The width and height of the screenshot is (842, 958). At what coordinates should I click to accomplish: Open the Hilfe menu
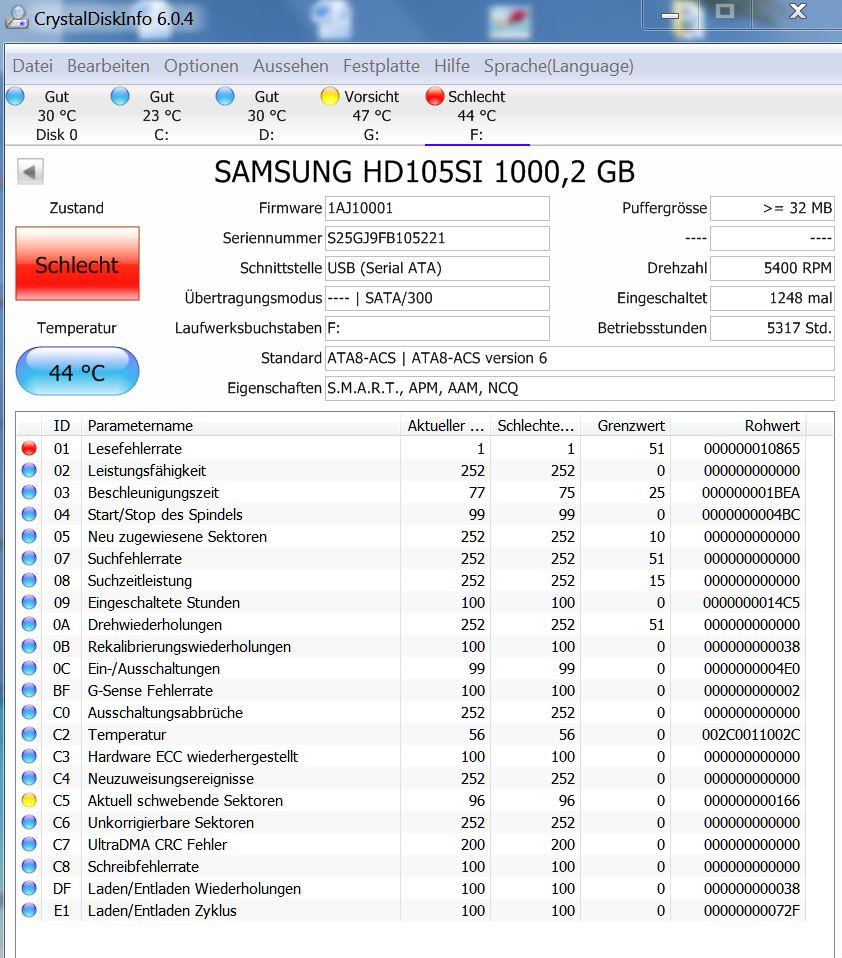pos(452,66)
